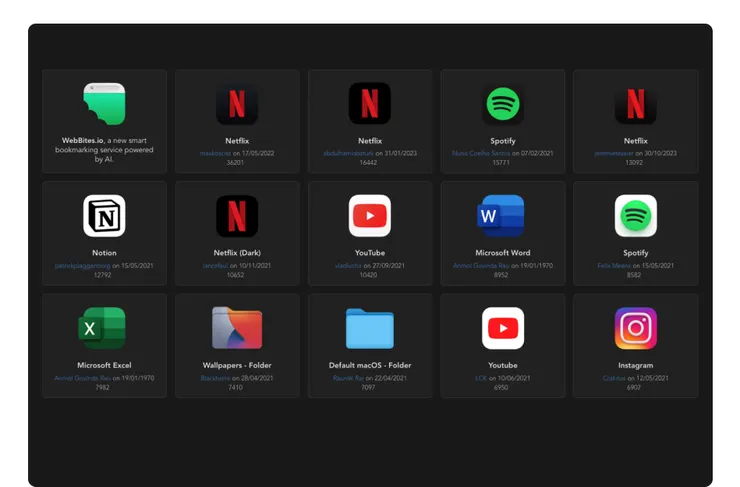Click the download count 13092
This screenshot has width=740, height=487.
click(634, 162)
